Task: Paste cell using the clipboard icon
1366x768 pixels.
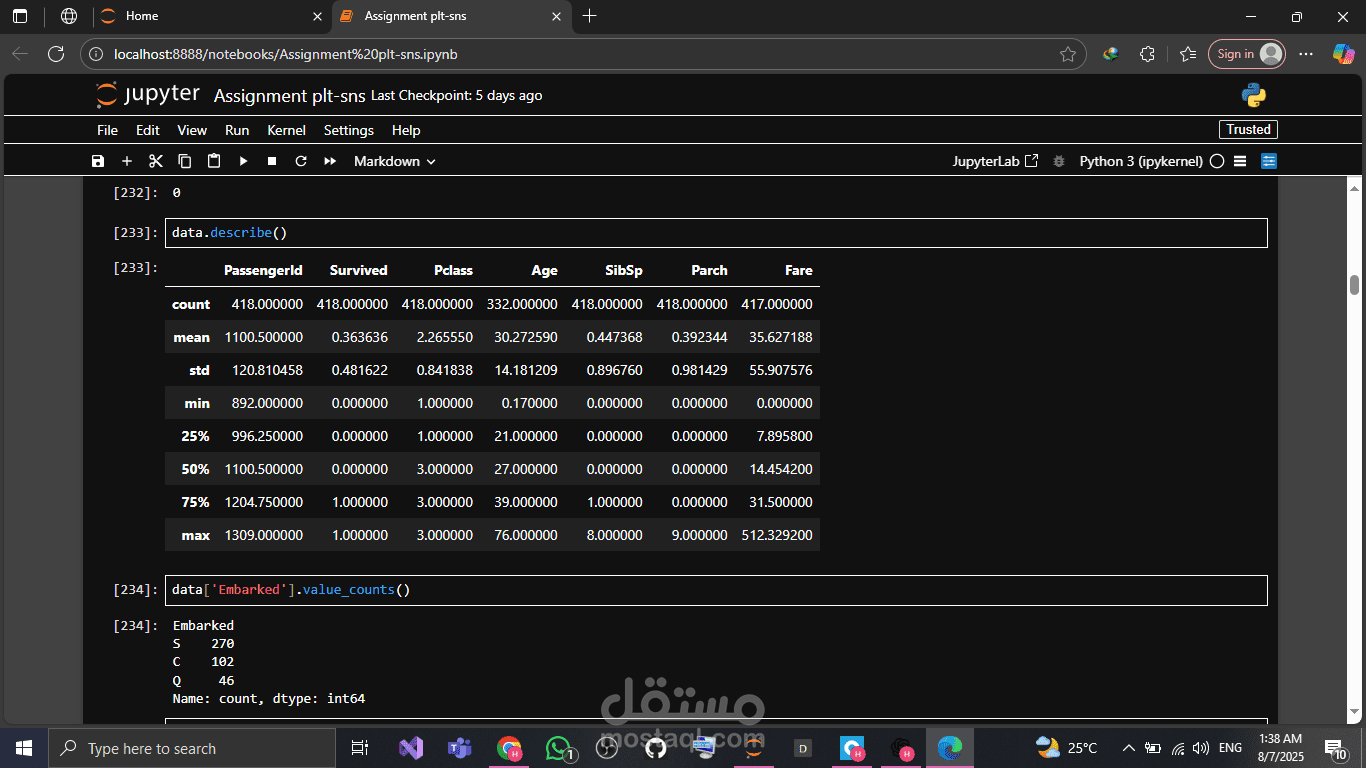Action: [x=214, y=161]
